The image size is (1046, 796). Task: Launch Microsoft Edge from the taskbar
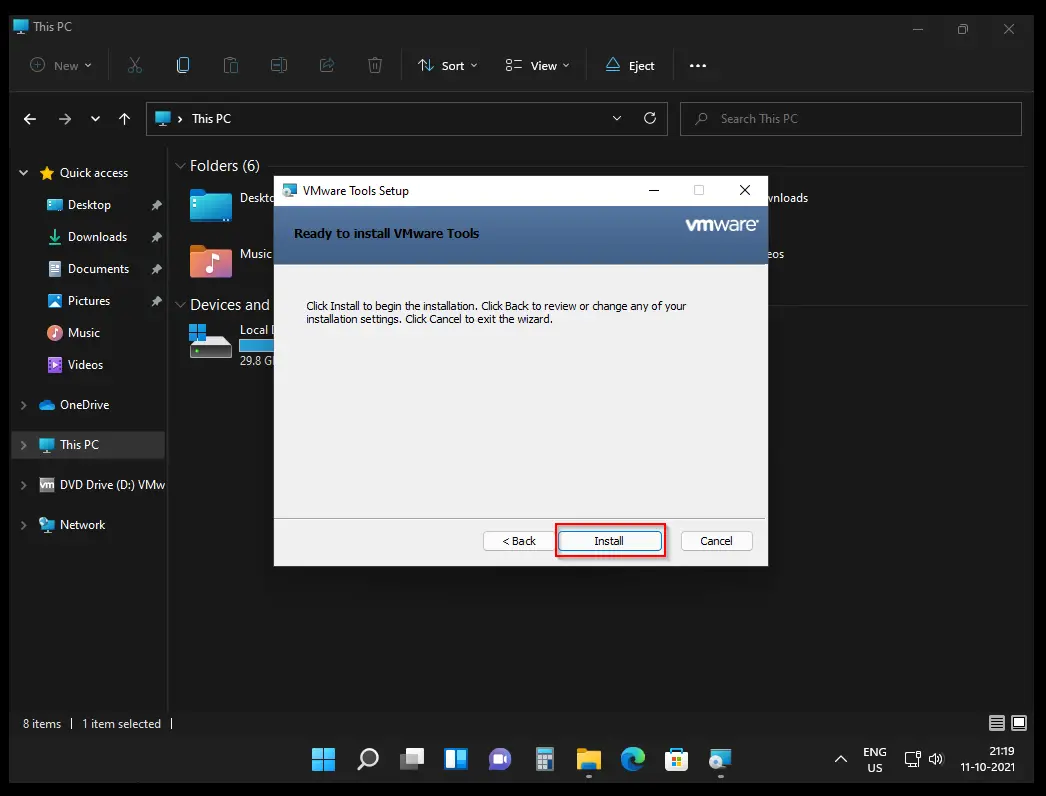[632, 759]
